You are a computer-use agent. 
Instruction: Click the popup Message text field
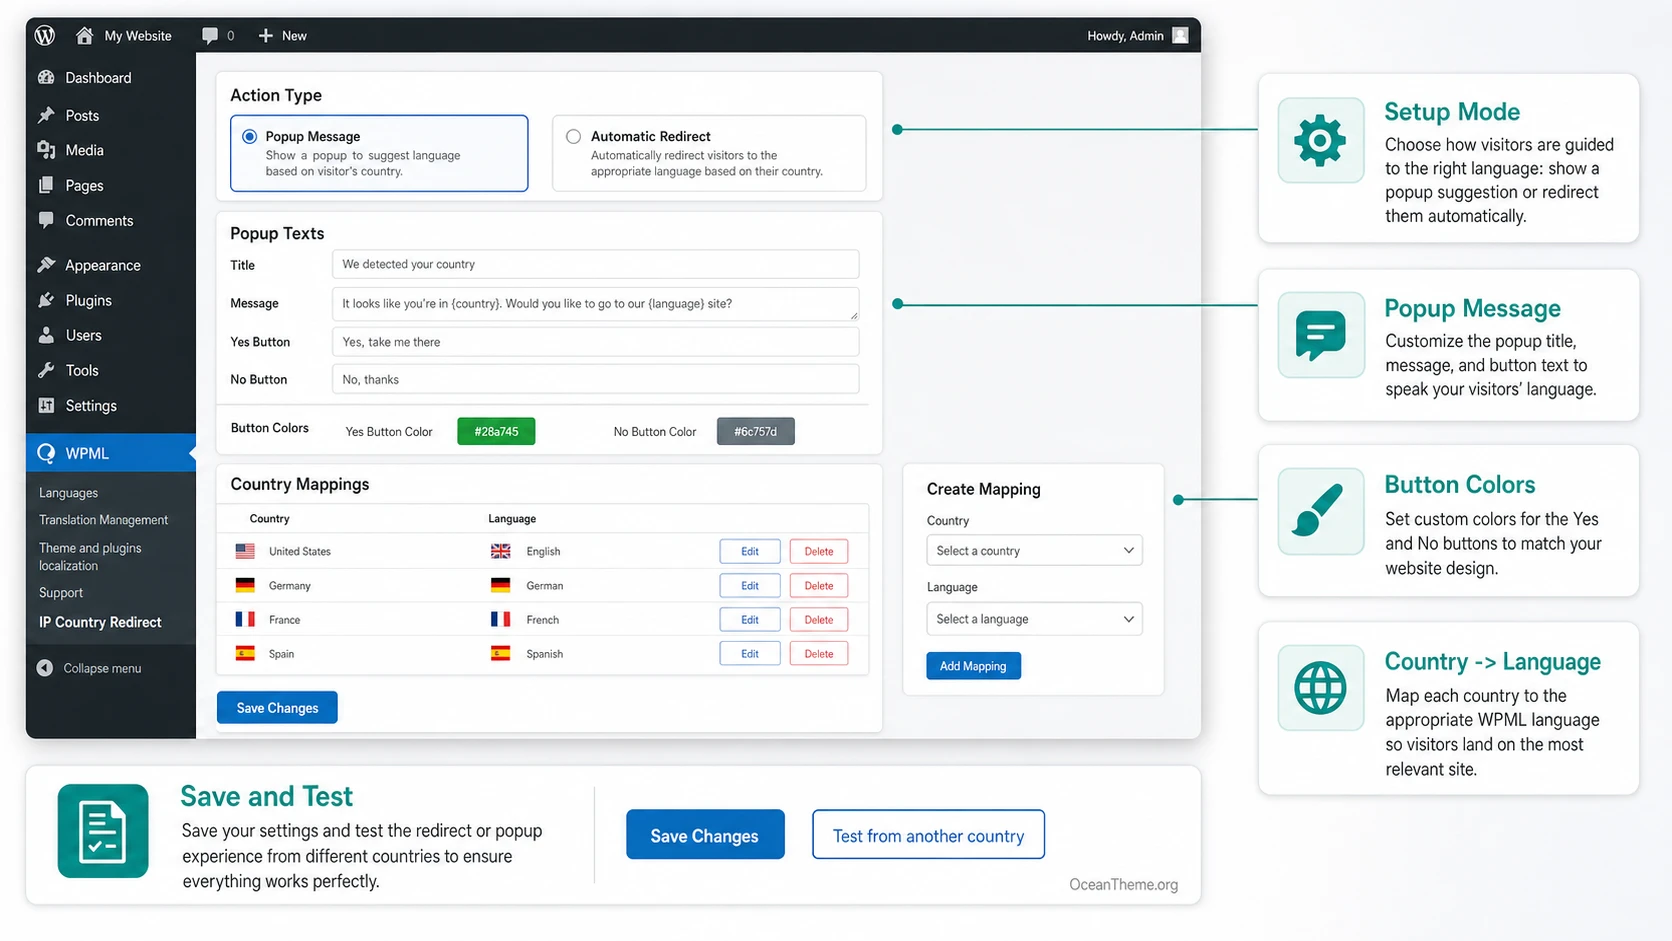595,304
